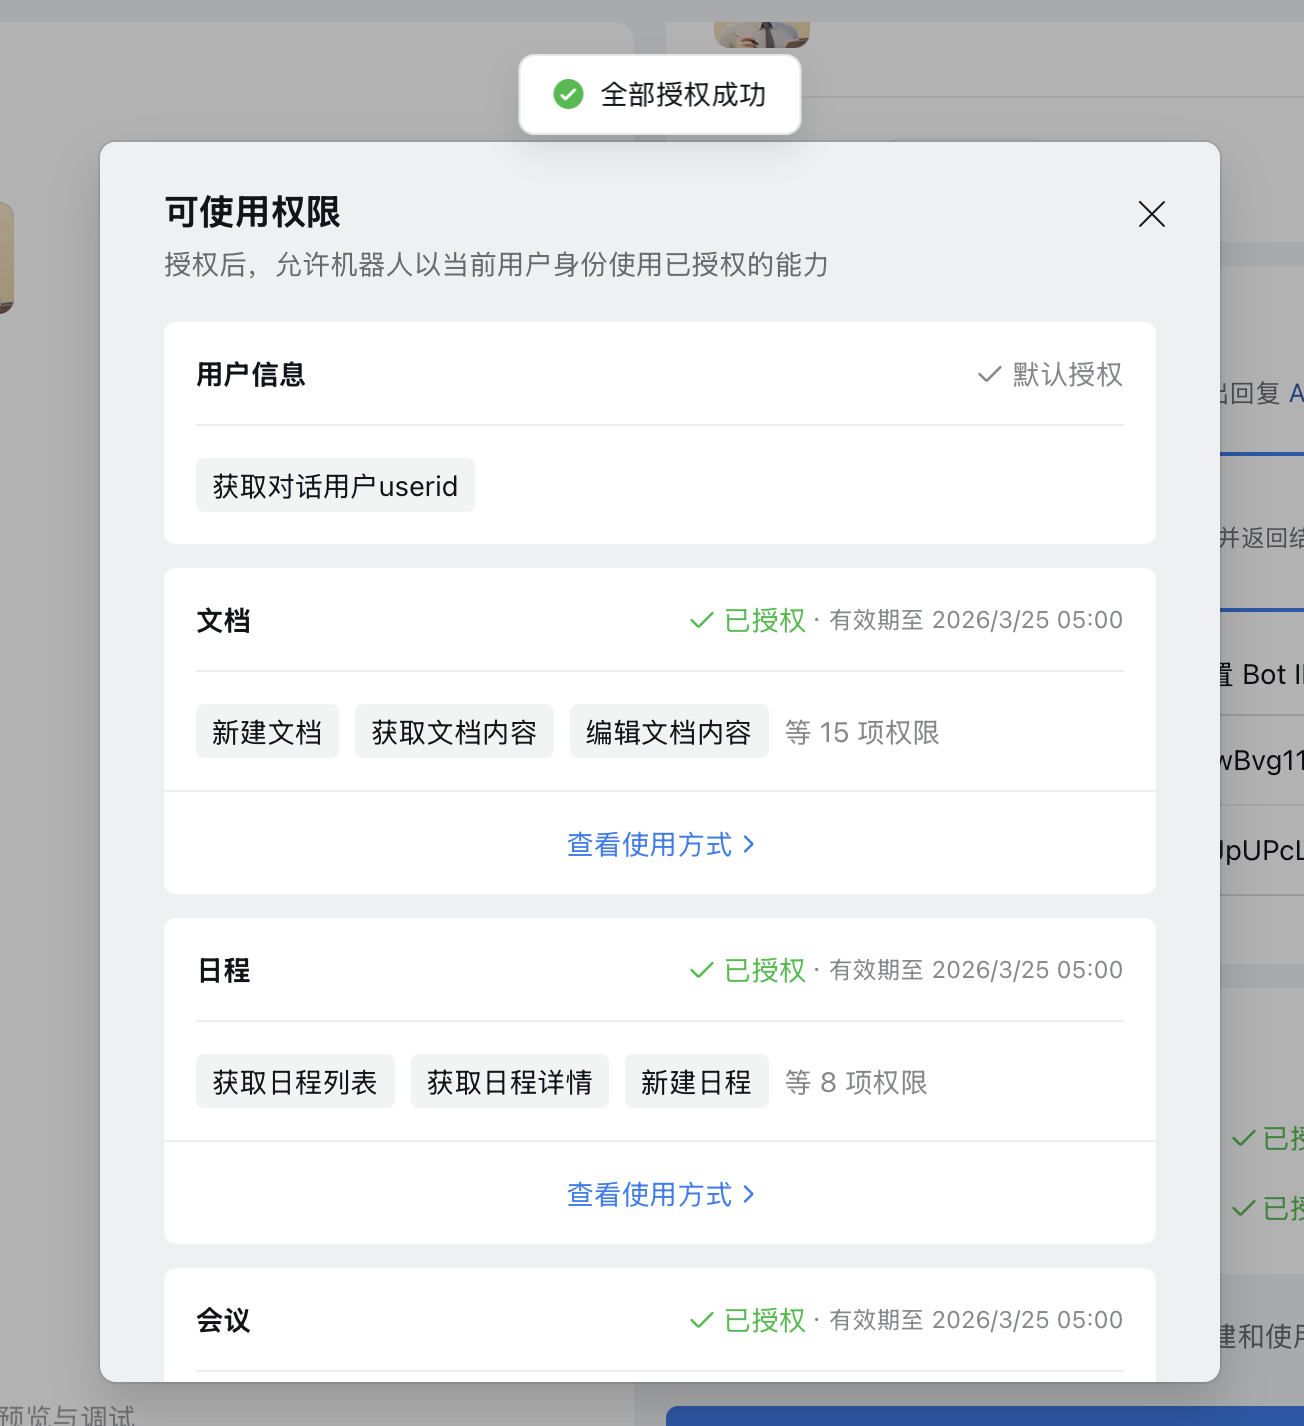Open 查看使用方式 link under 日程
Screen dimensions: 1304x1426
650,1195
